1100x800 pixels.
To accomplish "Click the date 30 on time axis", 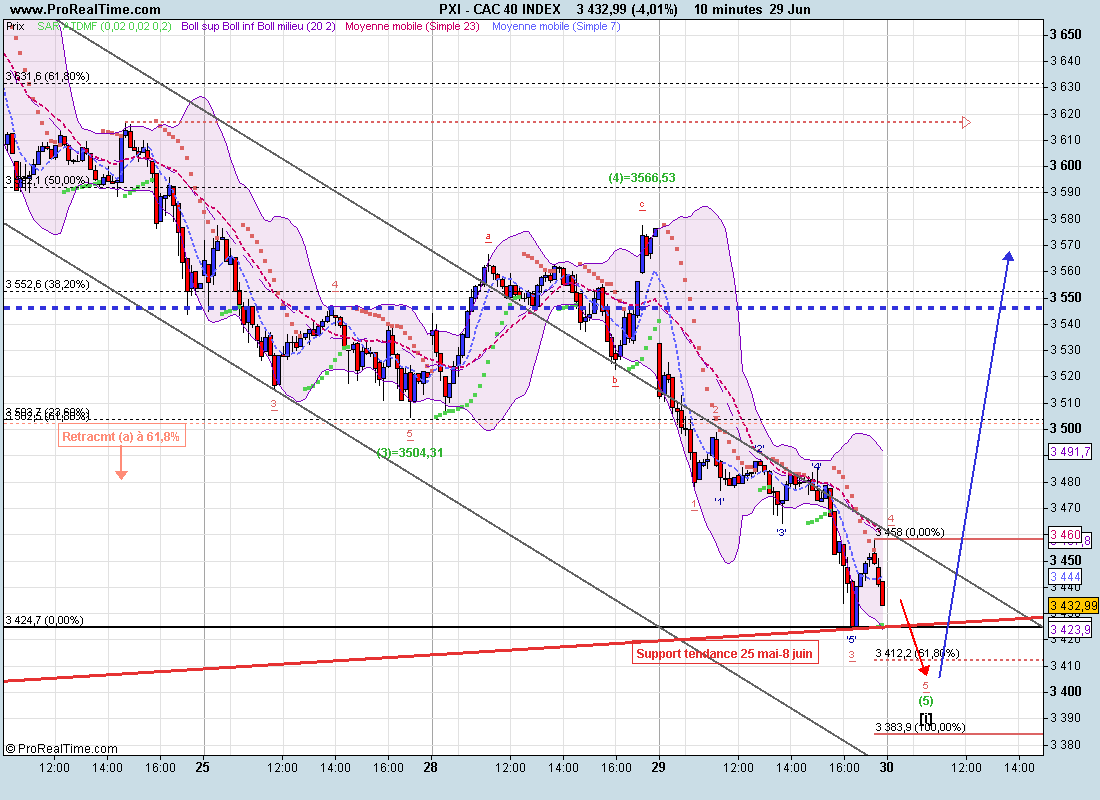I will [886, 767].
